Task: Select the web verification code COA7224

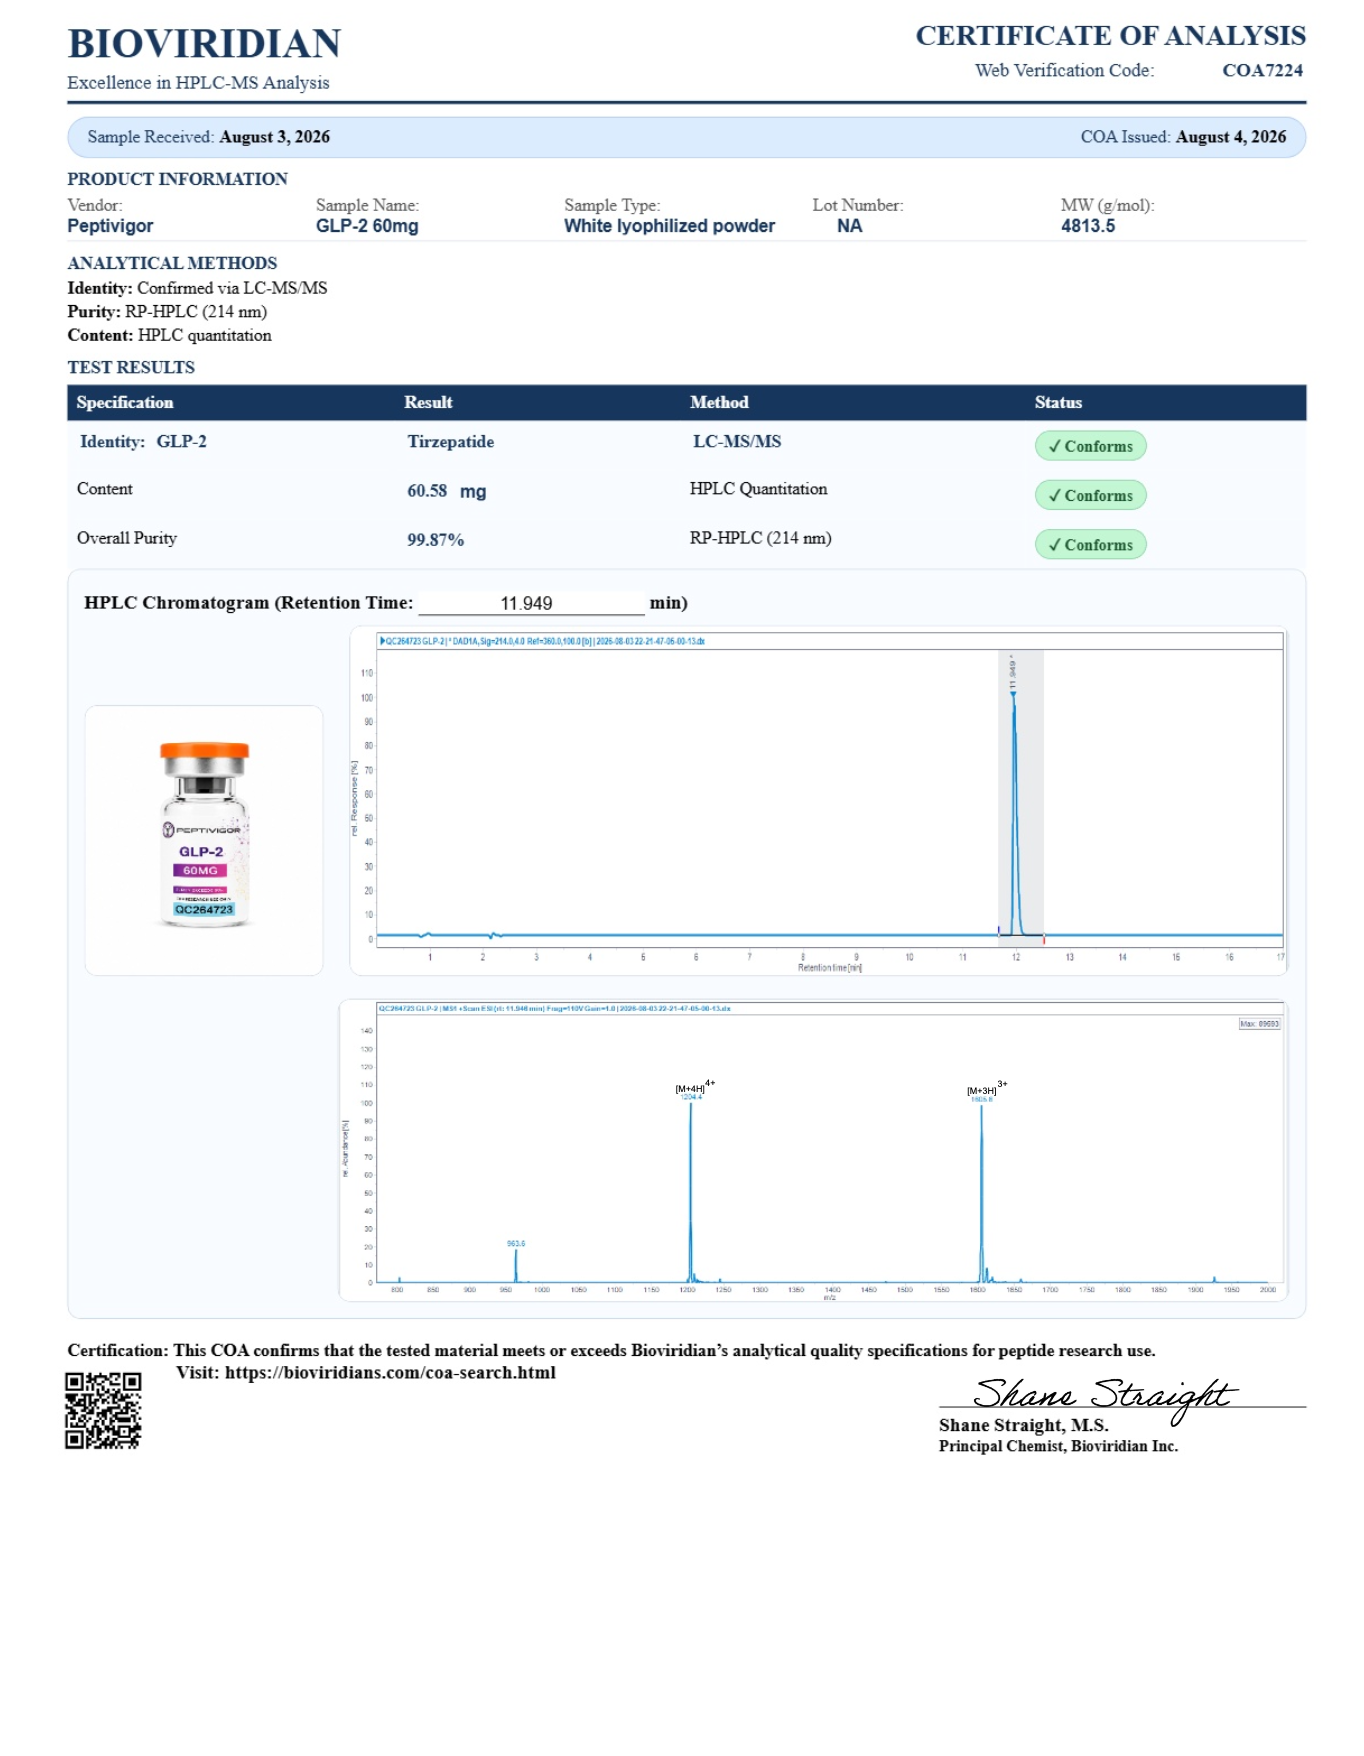Action: (1262, 70)
